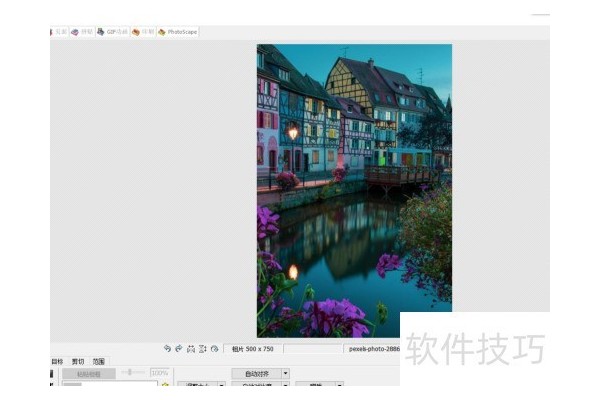
Task: Click the 相片 500 x 750 status text
Action: pyautogui.click(x=253, y=349)
